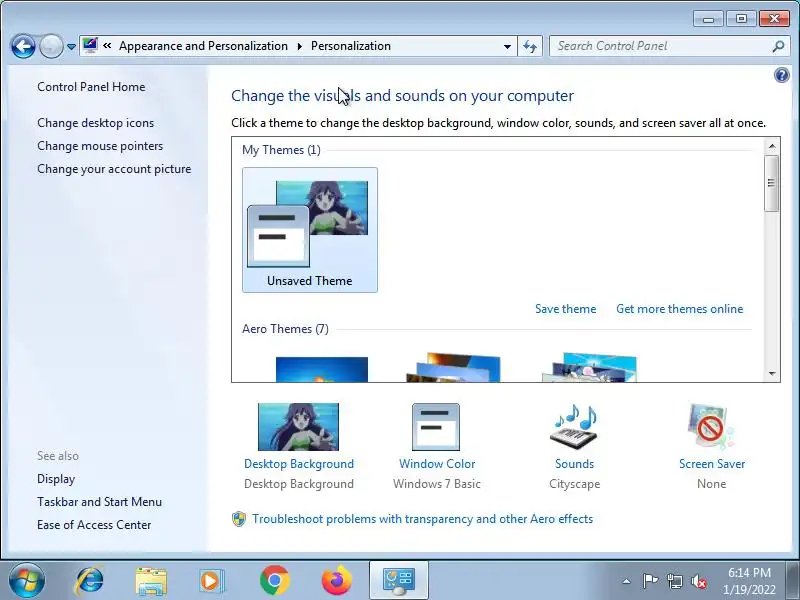Open the Window Color icon

coord(436,427)
